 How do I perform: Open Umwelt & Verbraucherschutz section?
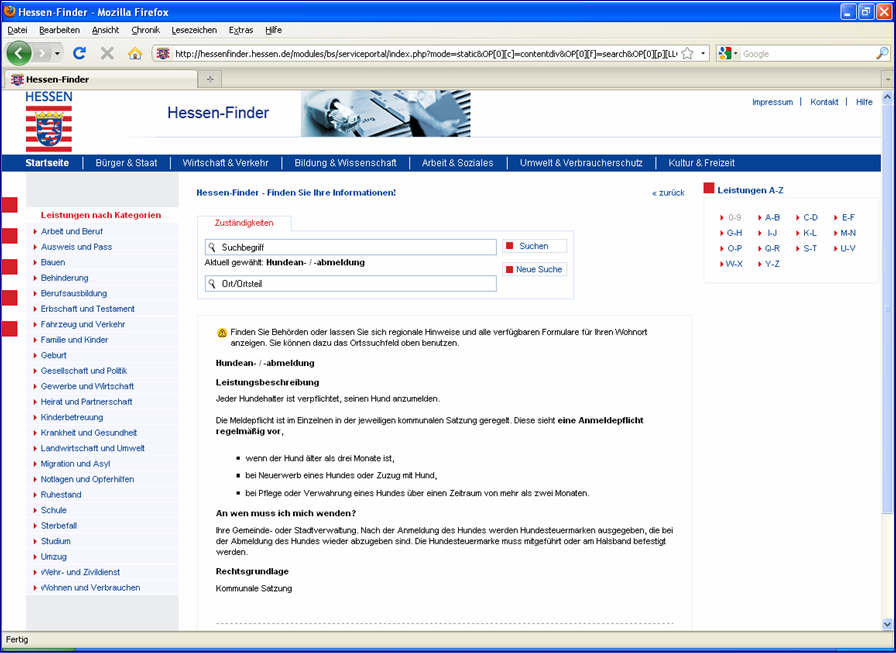click(581, 163)
